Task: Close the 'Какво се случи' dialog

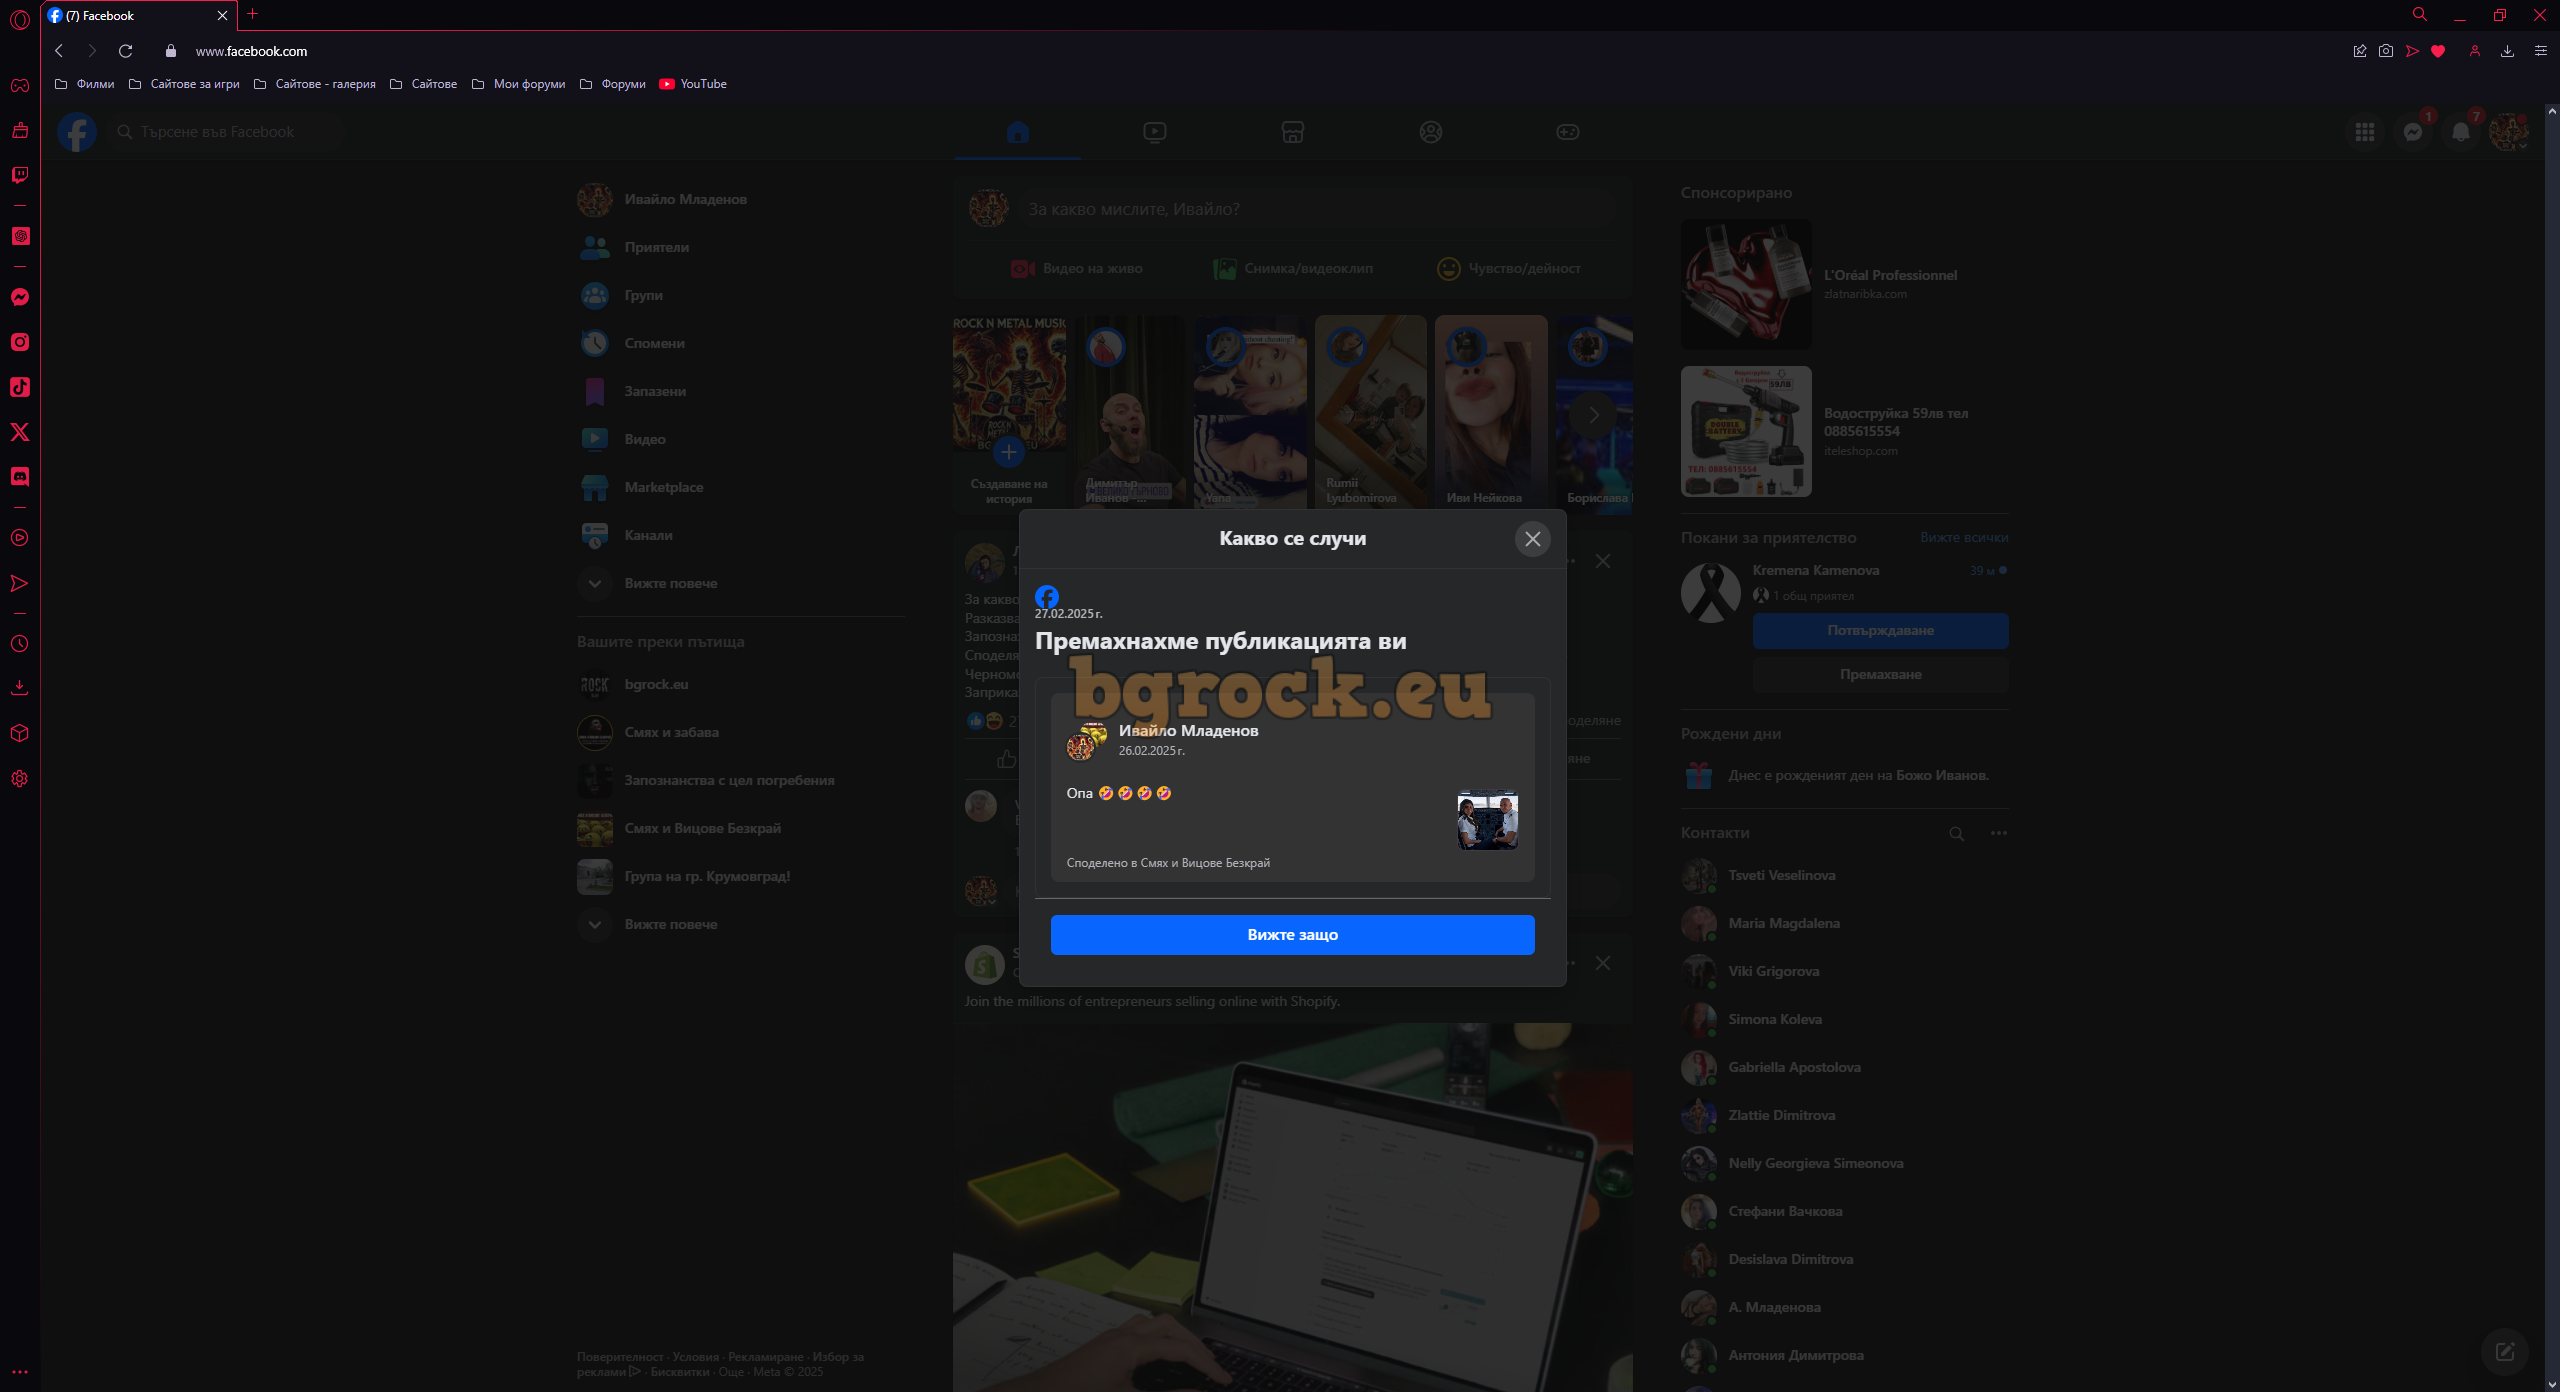Action: (1532, 539)
